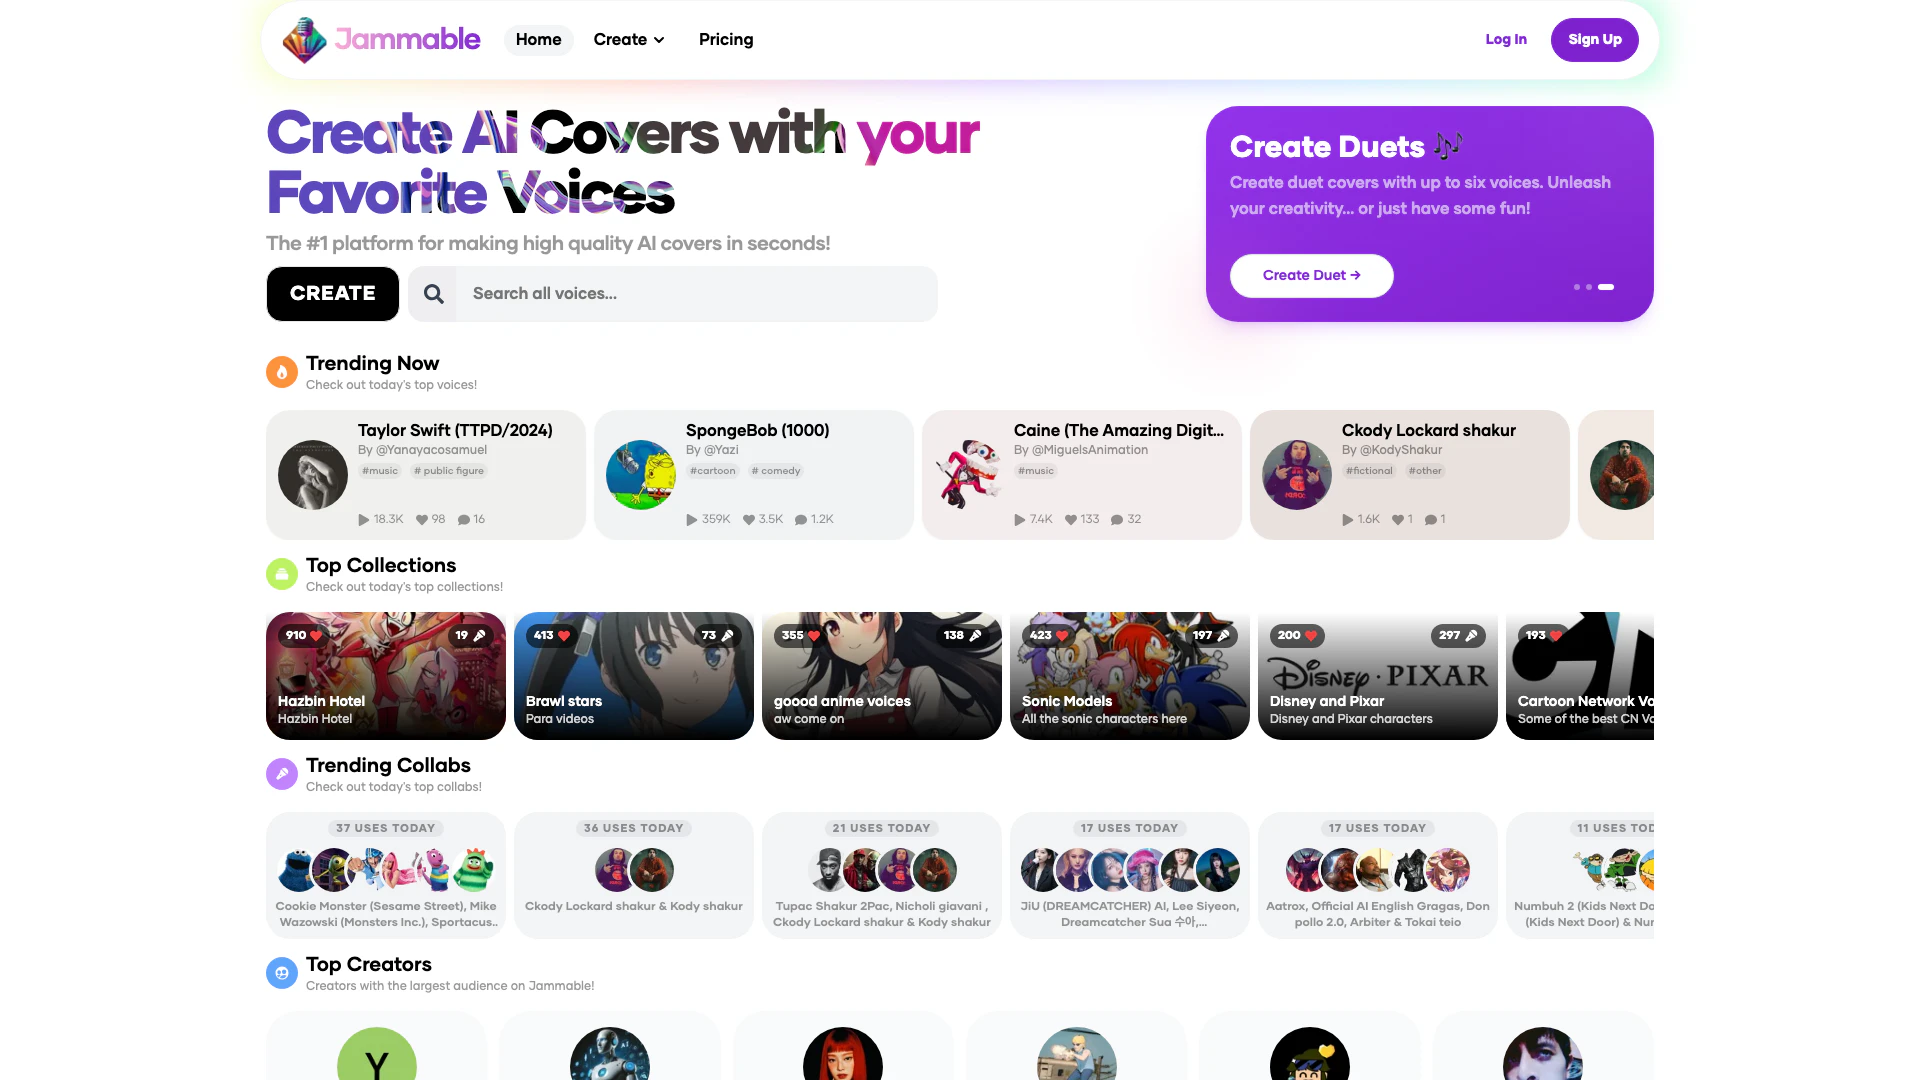Open the Disney and Pixar collection thumbnail

coord(1378,676)
